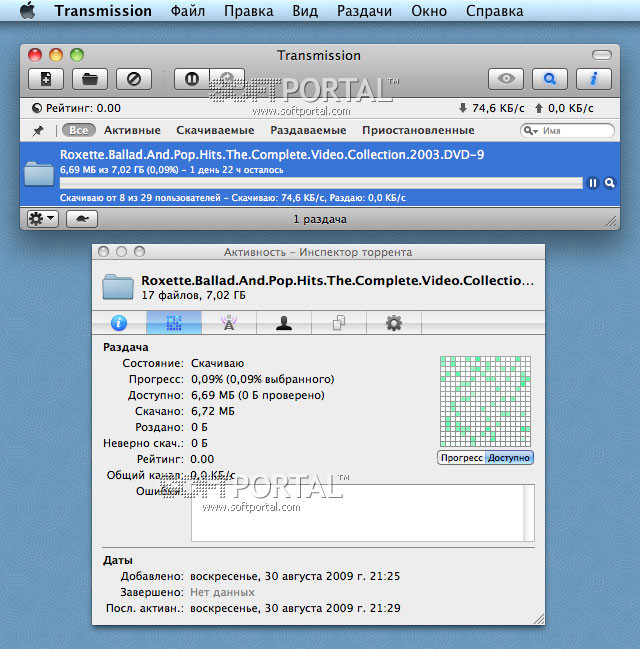Select the Roxette torrent folder icon in list
Viewport: 640px width, 649px height.
point(39,174)
